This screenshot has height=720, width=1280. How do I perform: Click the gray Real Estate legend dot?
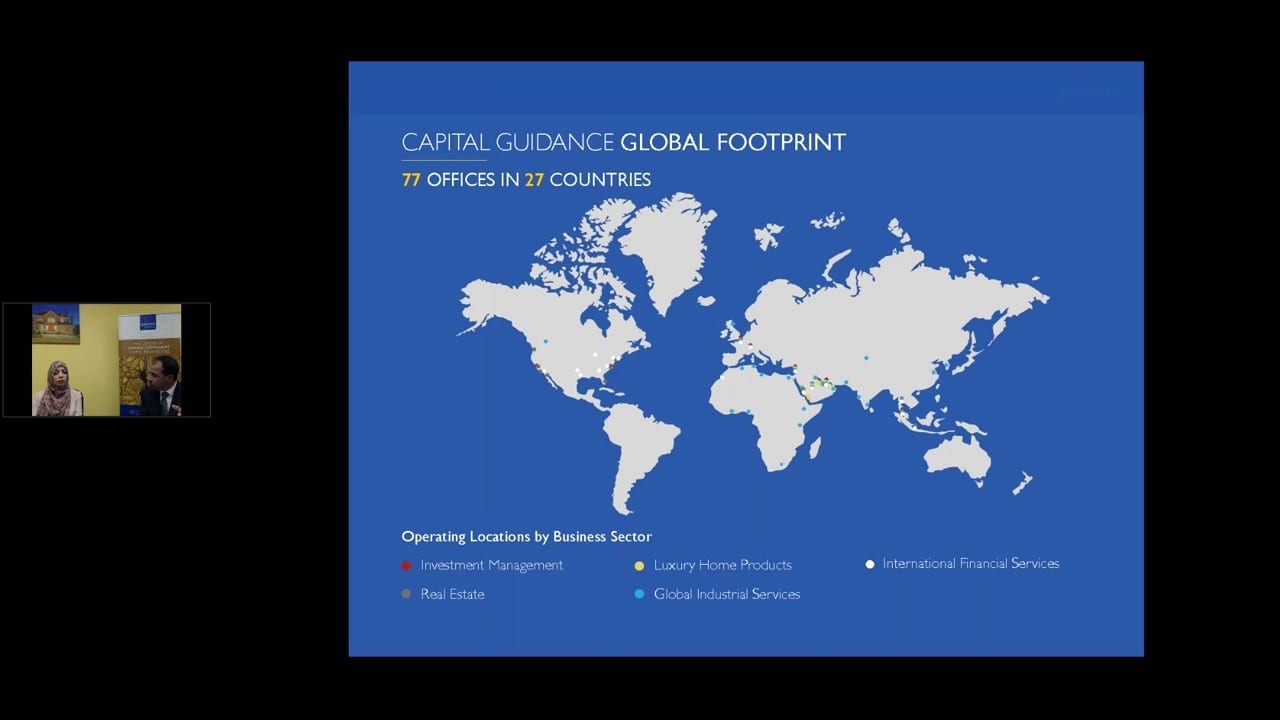tap(406, 594)
